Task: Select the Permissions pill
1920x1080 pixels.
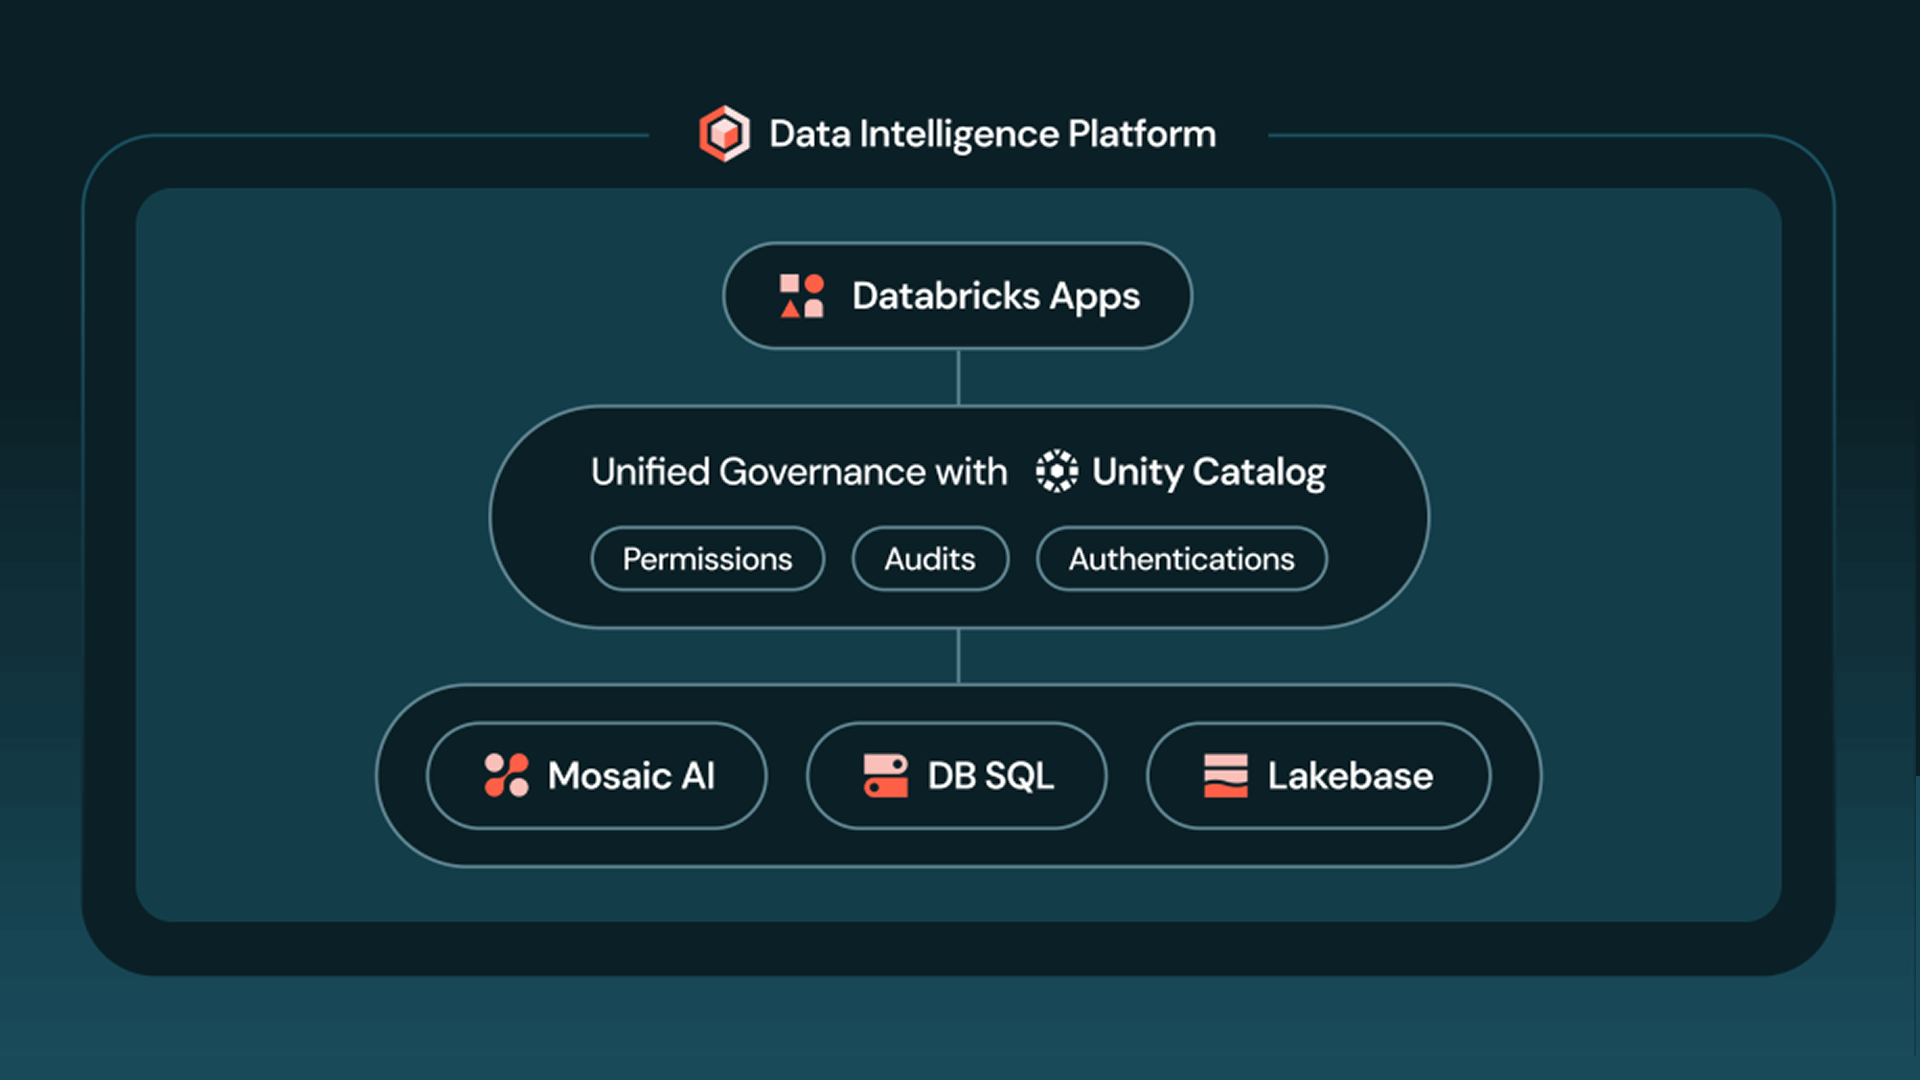Action: pyautogui.click(x=708, y=559)
